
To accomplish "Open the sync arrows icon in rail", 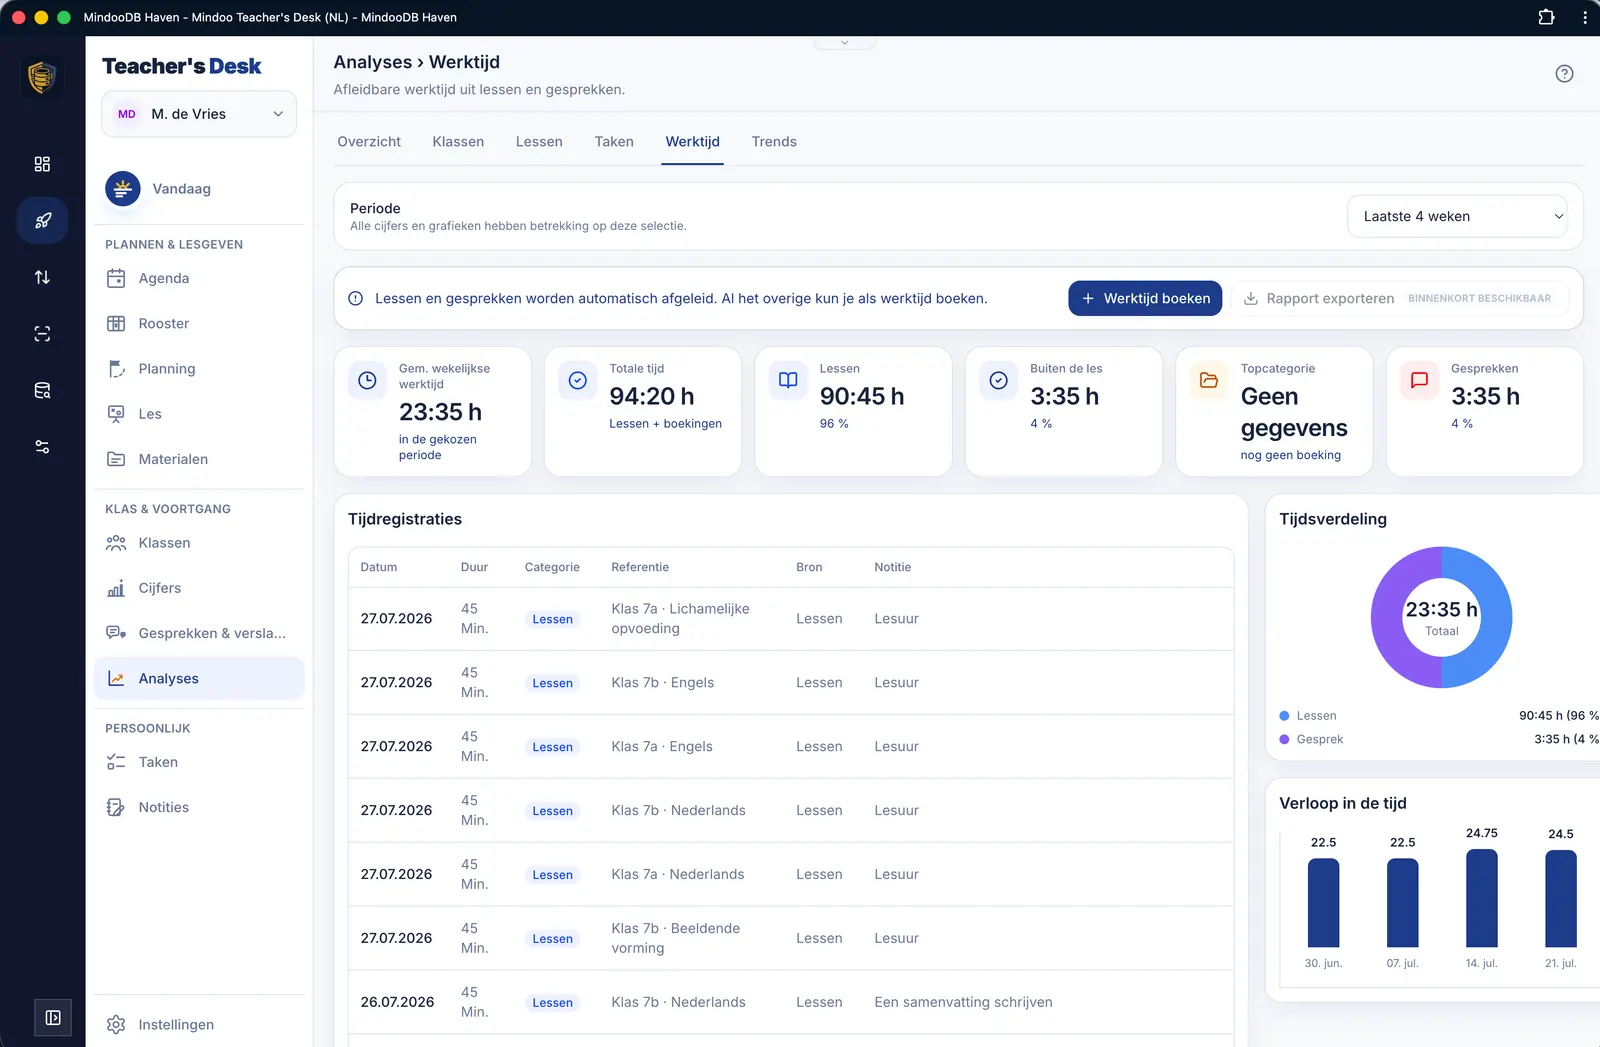I will coord(42,277).
